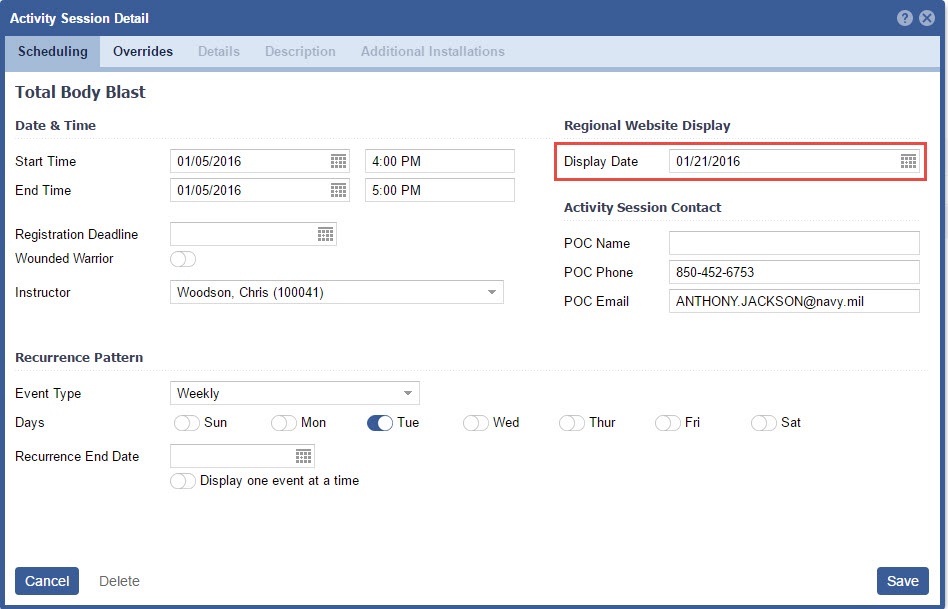Switch to the Overrides tab
Screen dimensions: 948x609
(143, 51)
